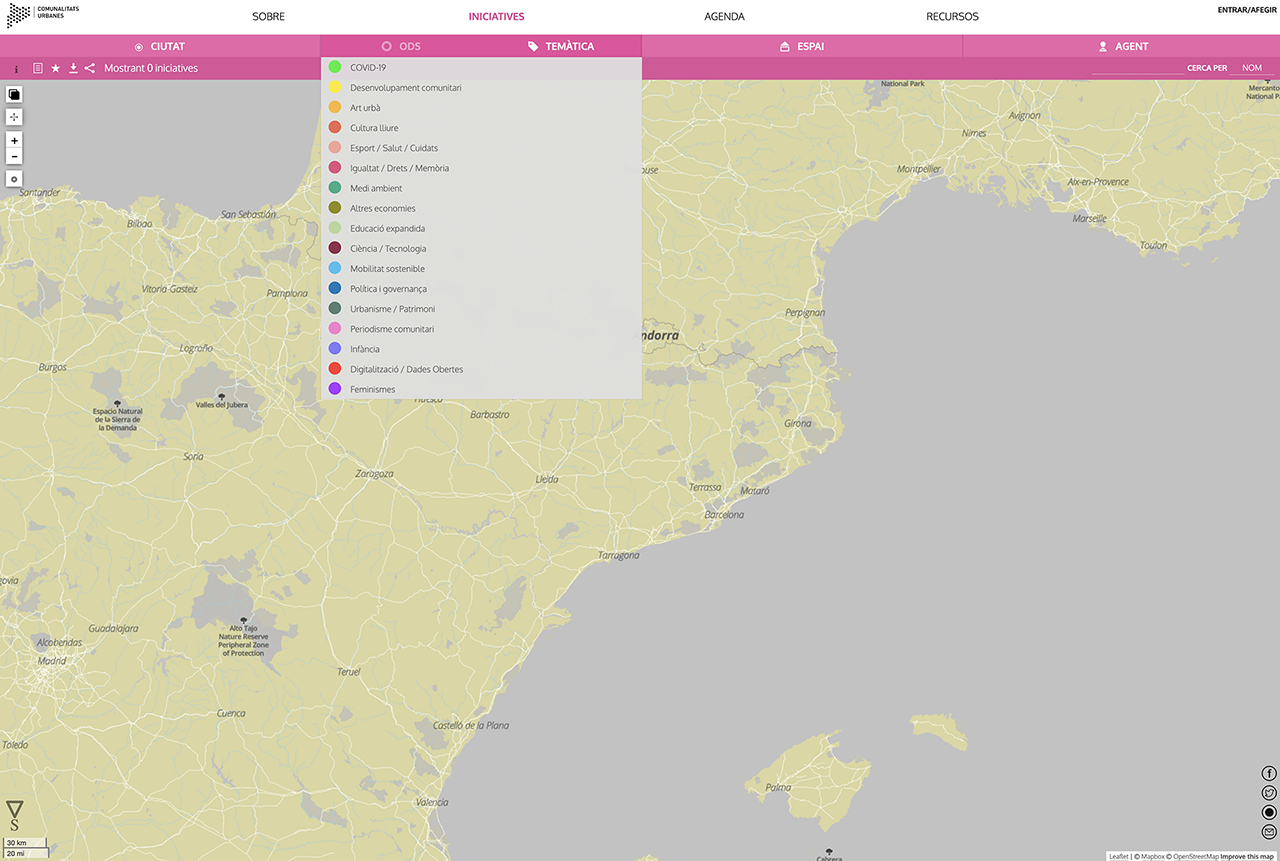Click the search field next to CERCA PER
The image size is (1280, 861).
click(x=1137, y=68)
